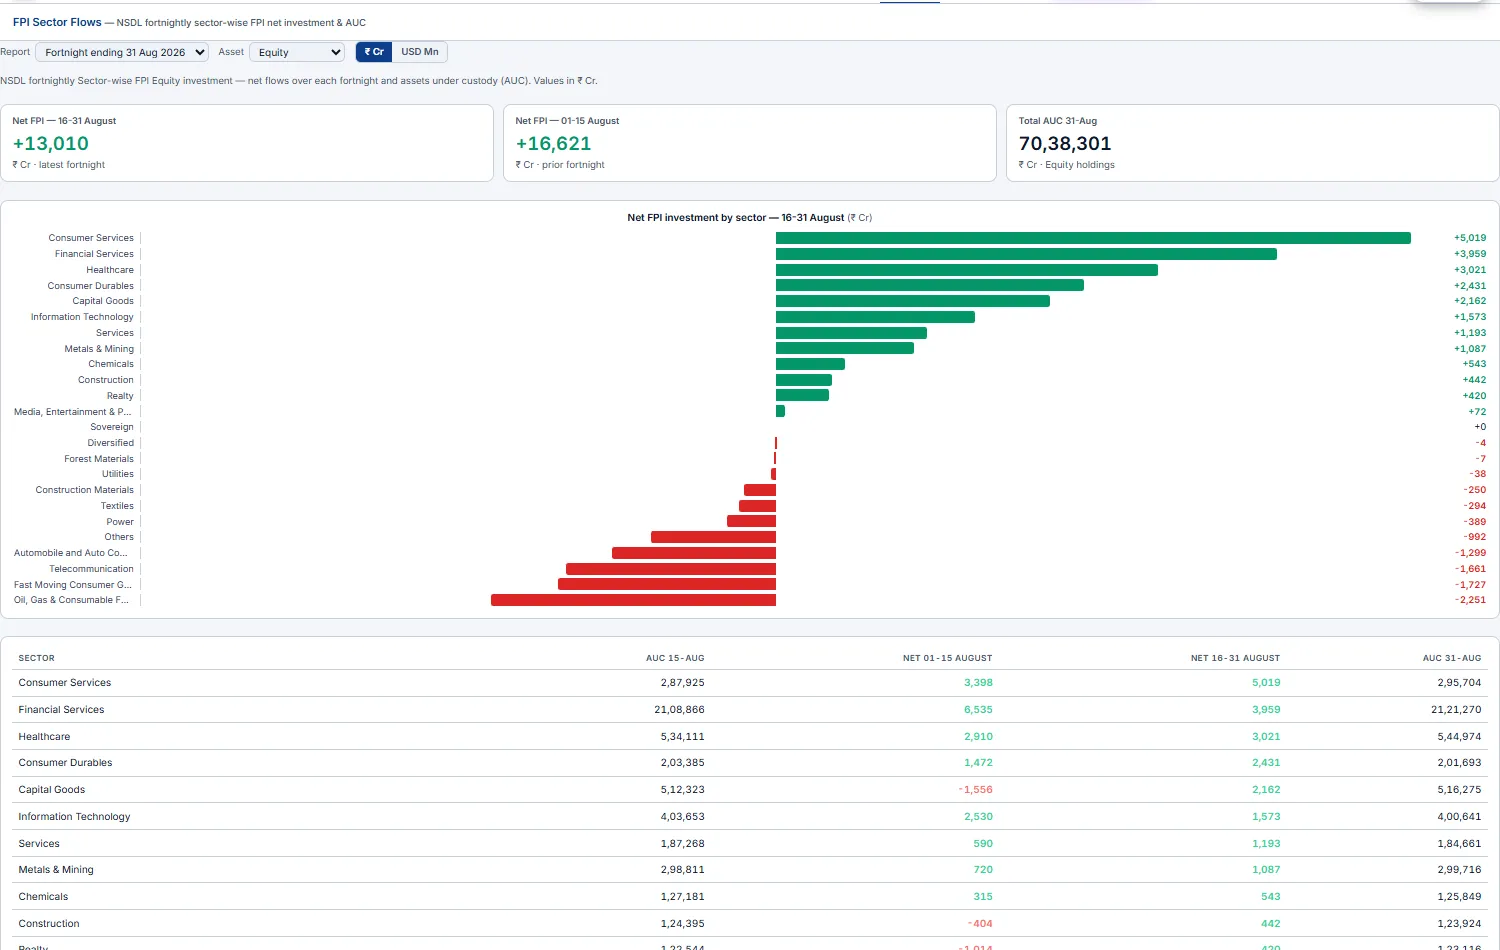Click the NET 01-15 AUGUST column header

[x=948, y=658]
